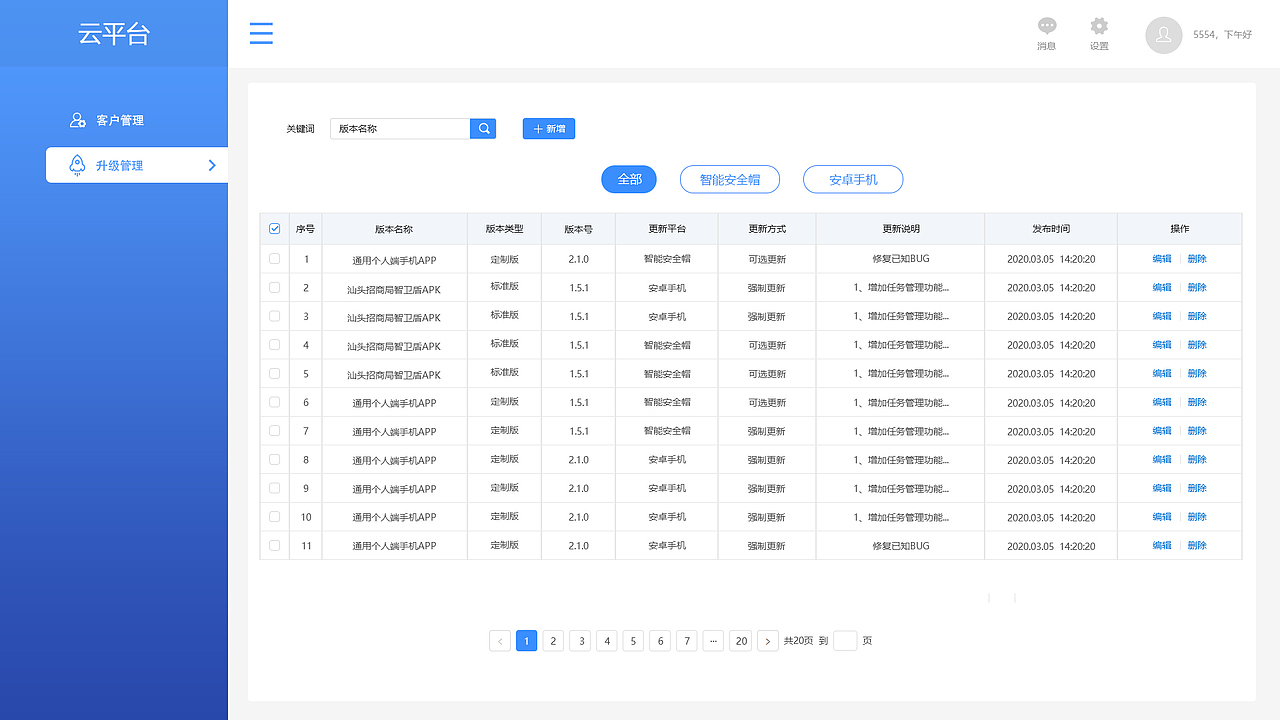This screenshot has width=1280, height=720.
Task: Click the helmet icon for 升级管理
Action: 78,165
